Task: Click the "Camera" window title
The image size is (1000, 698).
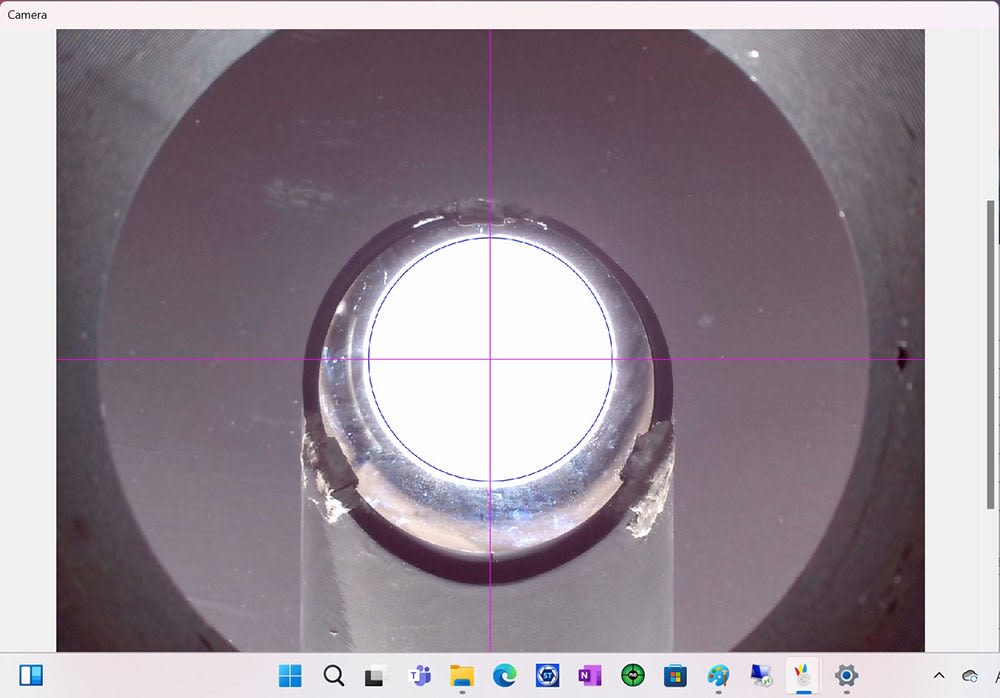Action: (x=27, y=14)
